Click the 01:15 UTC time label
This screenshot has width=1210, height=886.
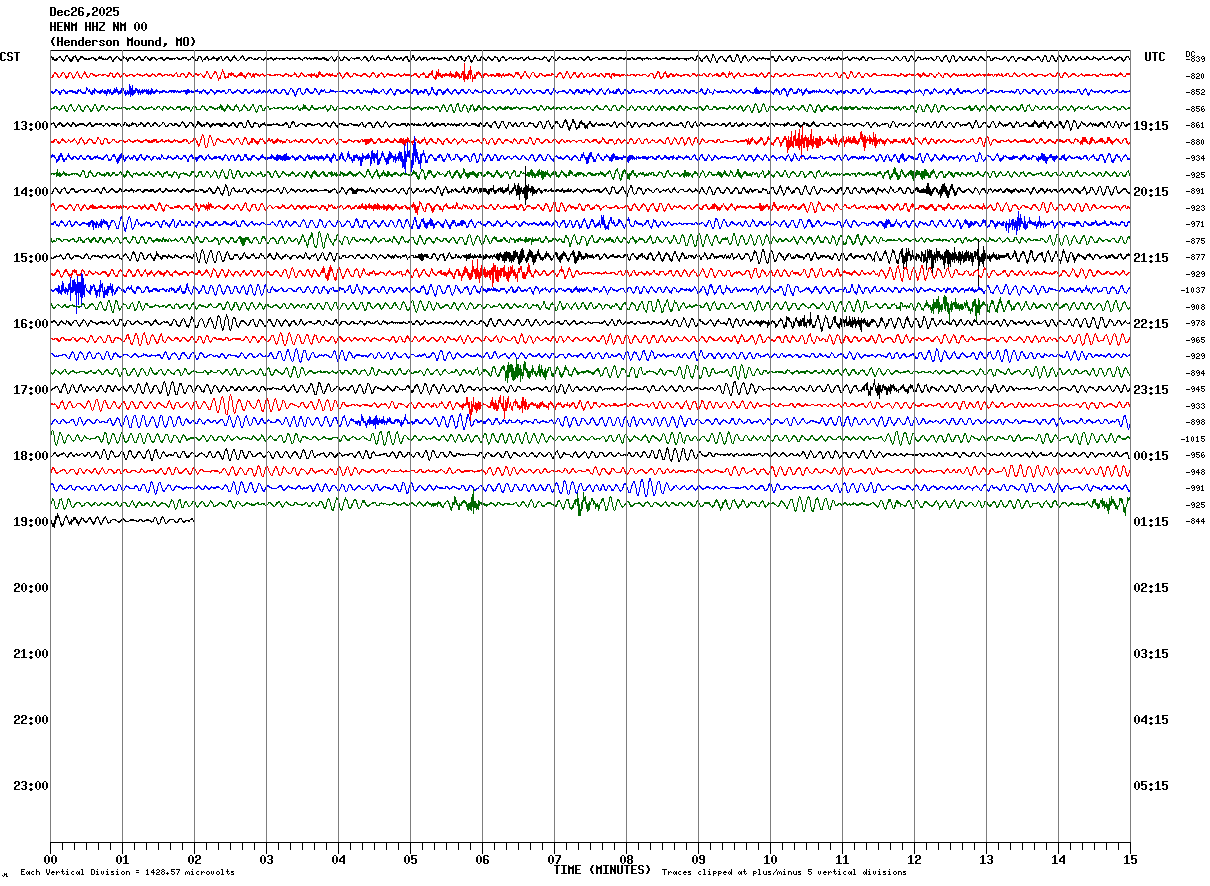(1150, 522)
